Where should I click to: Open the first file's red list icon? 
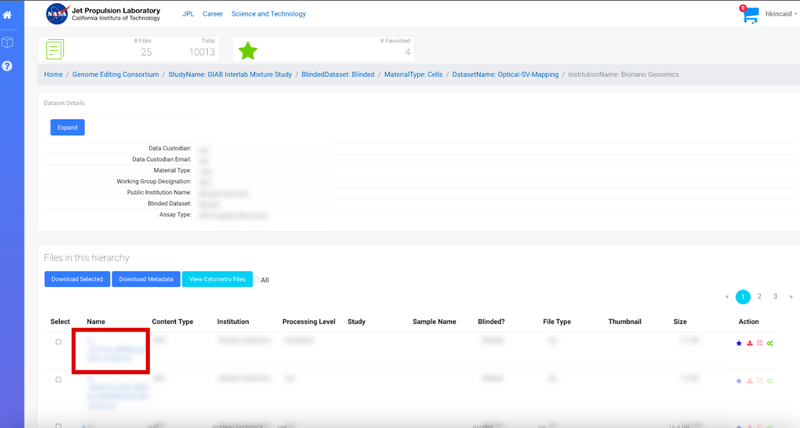tap(760, 343)
